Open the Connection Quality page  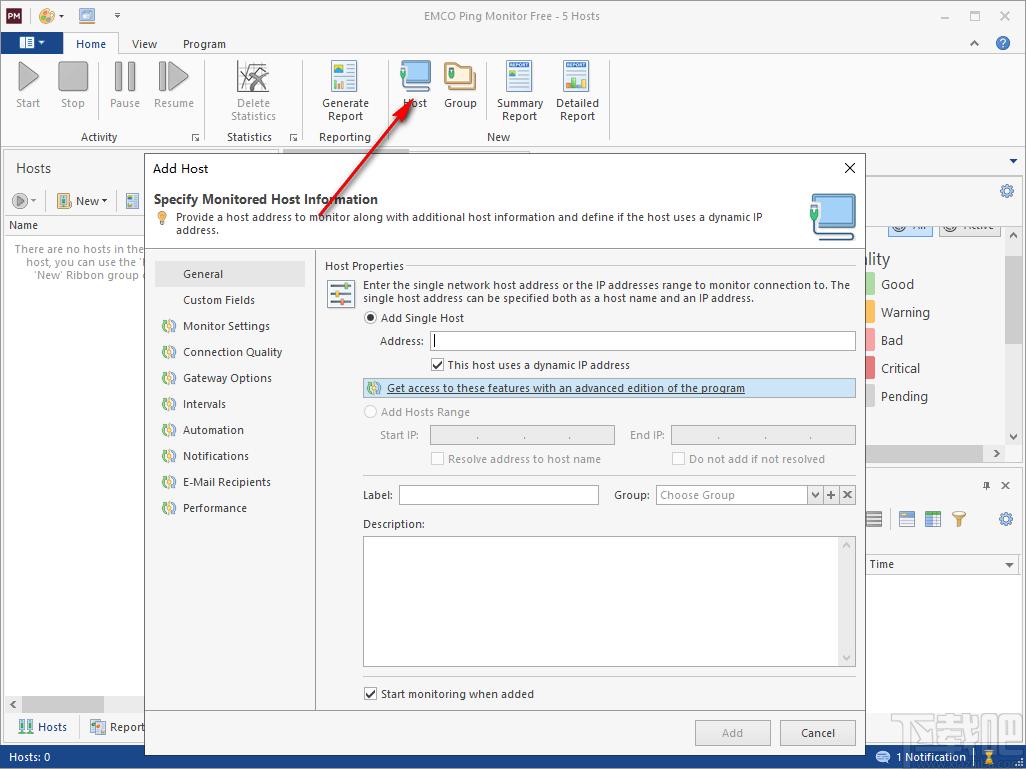tap(230, 352)
